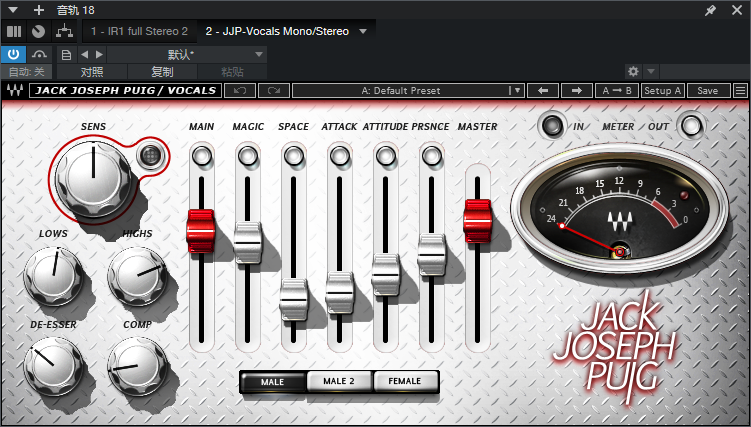
Task: Open the routing diagram icon
Action: pyautogui.click(x=64, y=32)
